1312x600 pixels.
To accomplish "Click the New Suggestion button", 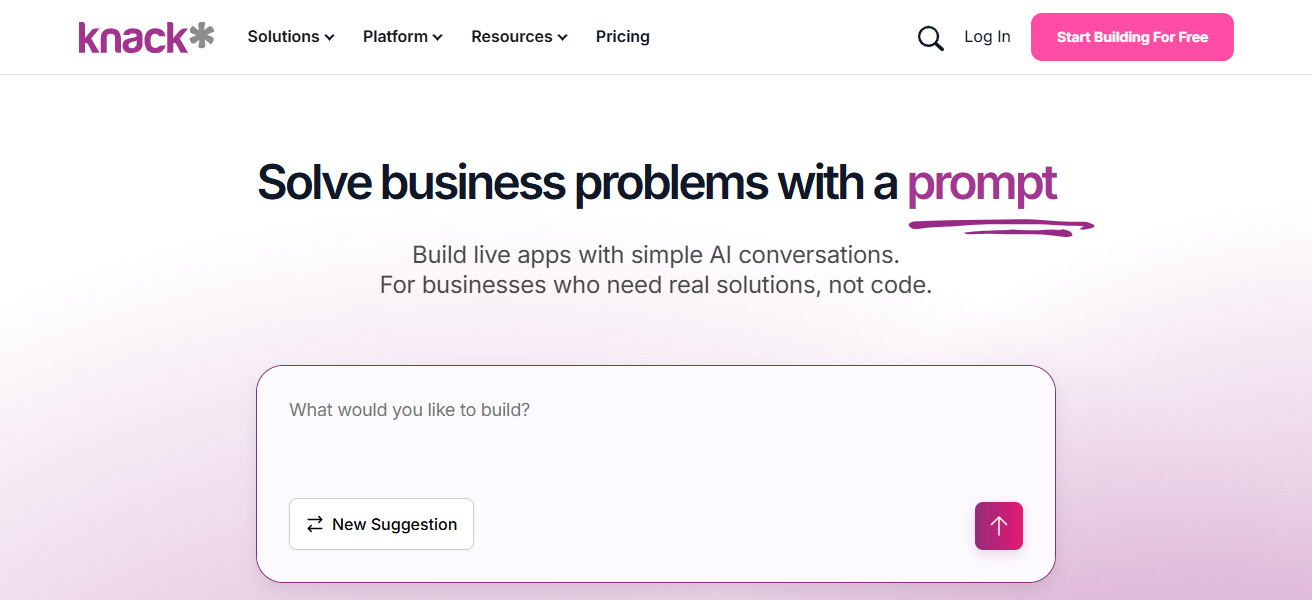I will click(381, 524).
